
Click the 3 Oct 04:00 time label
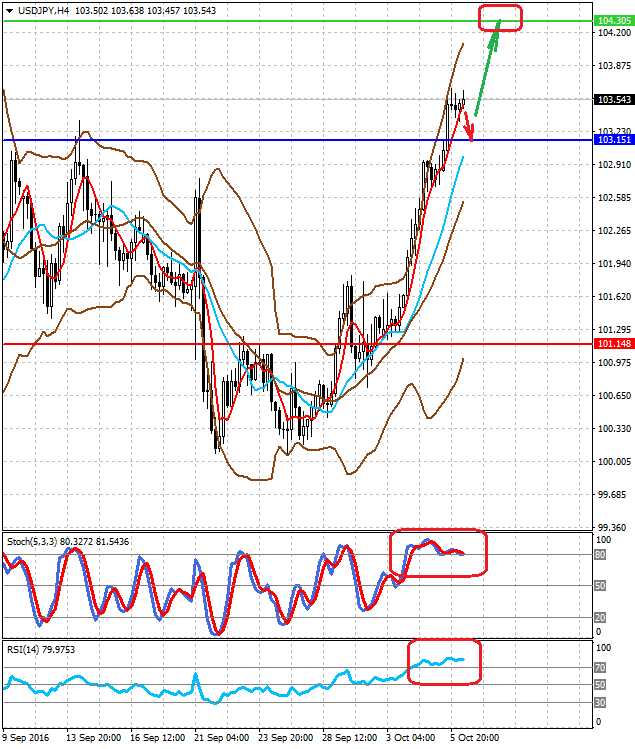410,738
